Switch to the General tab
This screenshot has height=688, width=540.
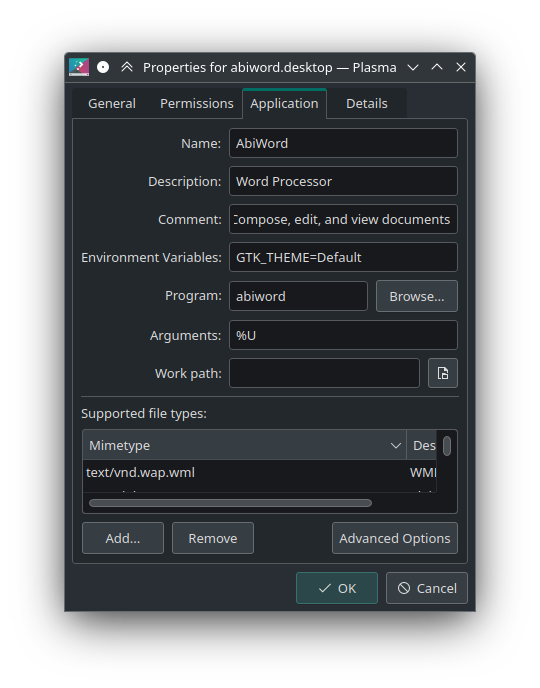tap(112, 104)
